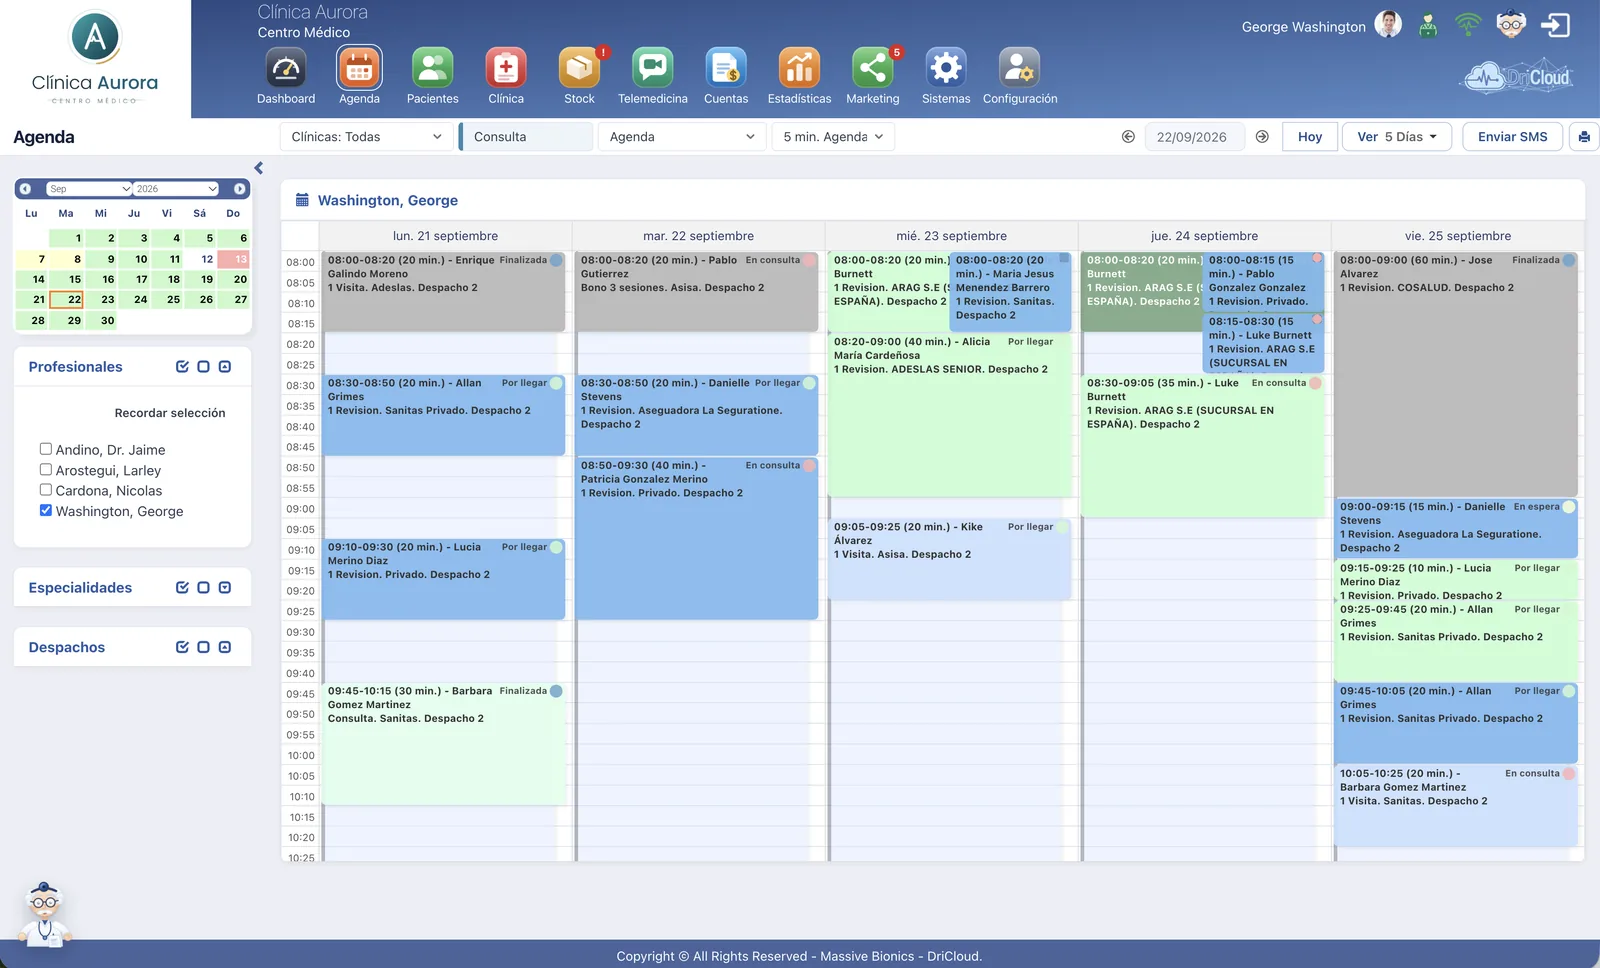Viewport: 1600px width, 968px height.
Task: Open the month Sep dropdown in mini calendar
Action: coord(89,189)
